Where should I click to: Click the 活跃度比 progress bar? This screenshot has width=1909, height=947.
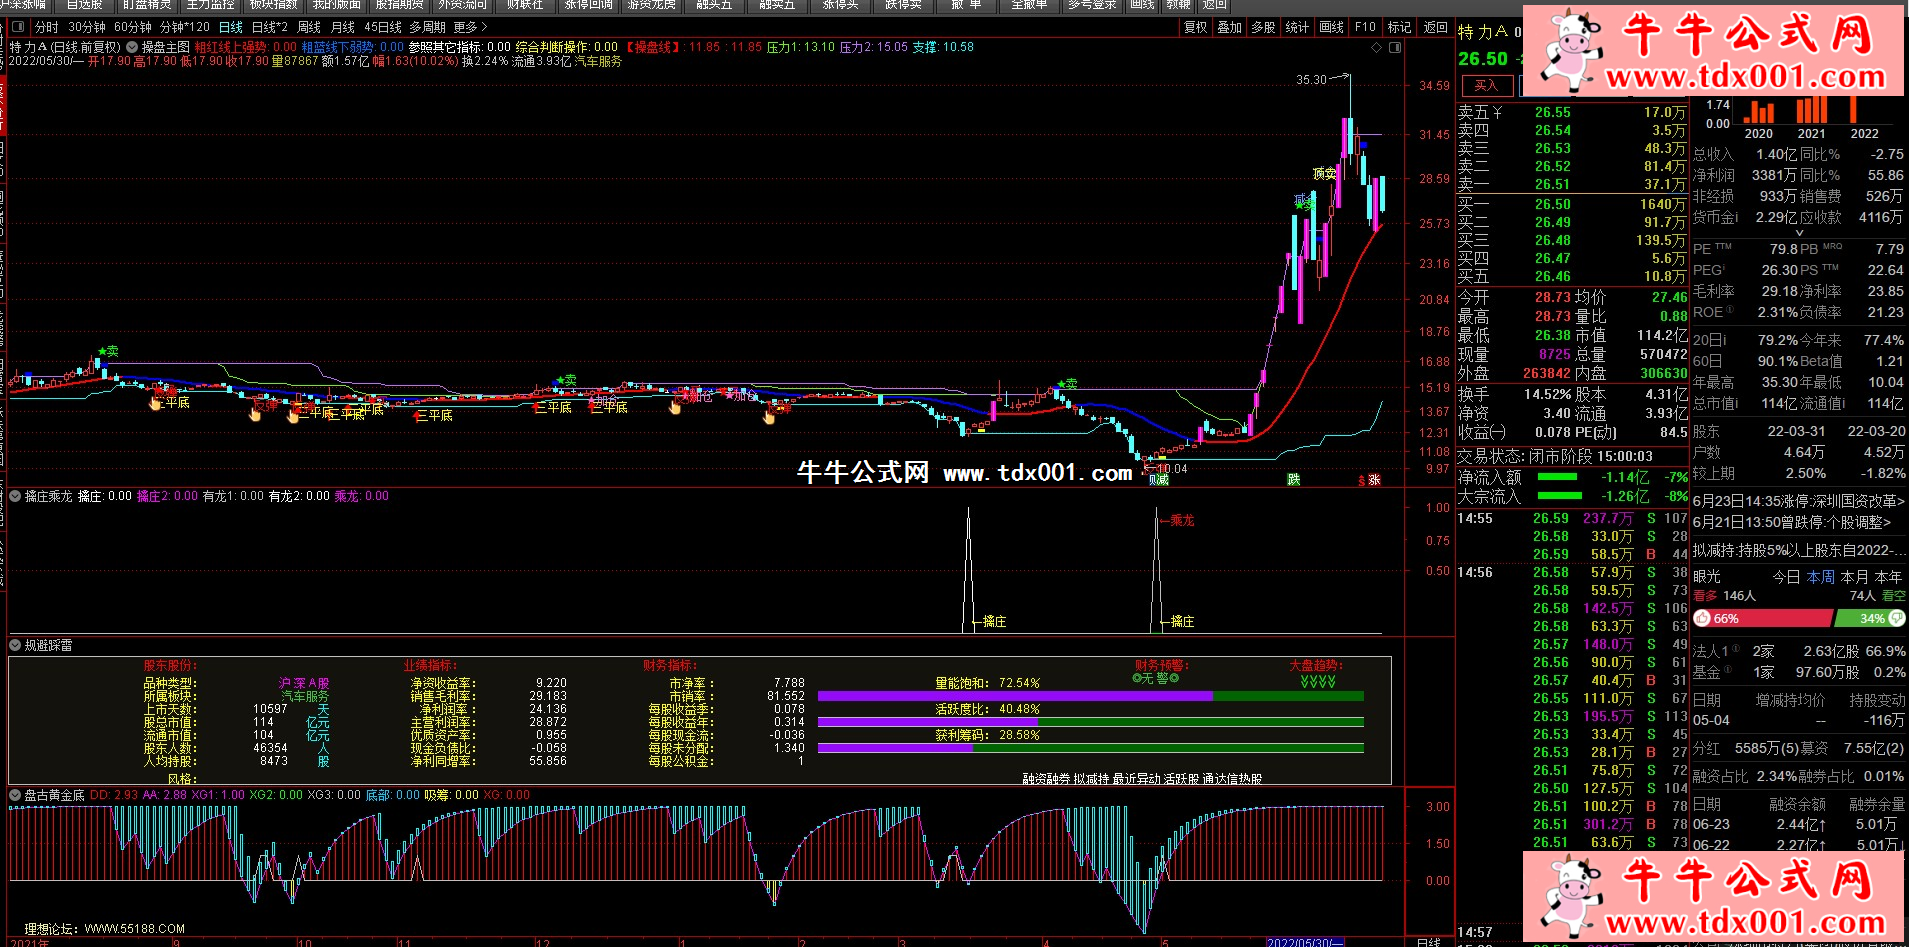[1091, 722]
